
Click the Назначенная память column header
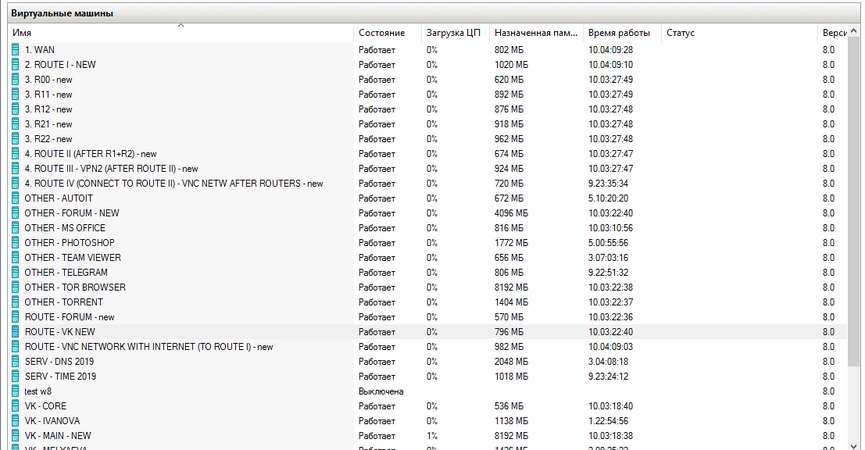[536, 33]
